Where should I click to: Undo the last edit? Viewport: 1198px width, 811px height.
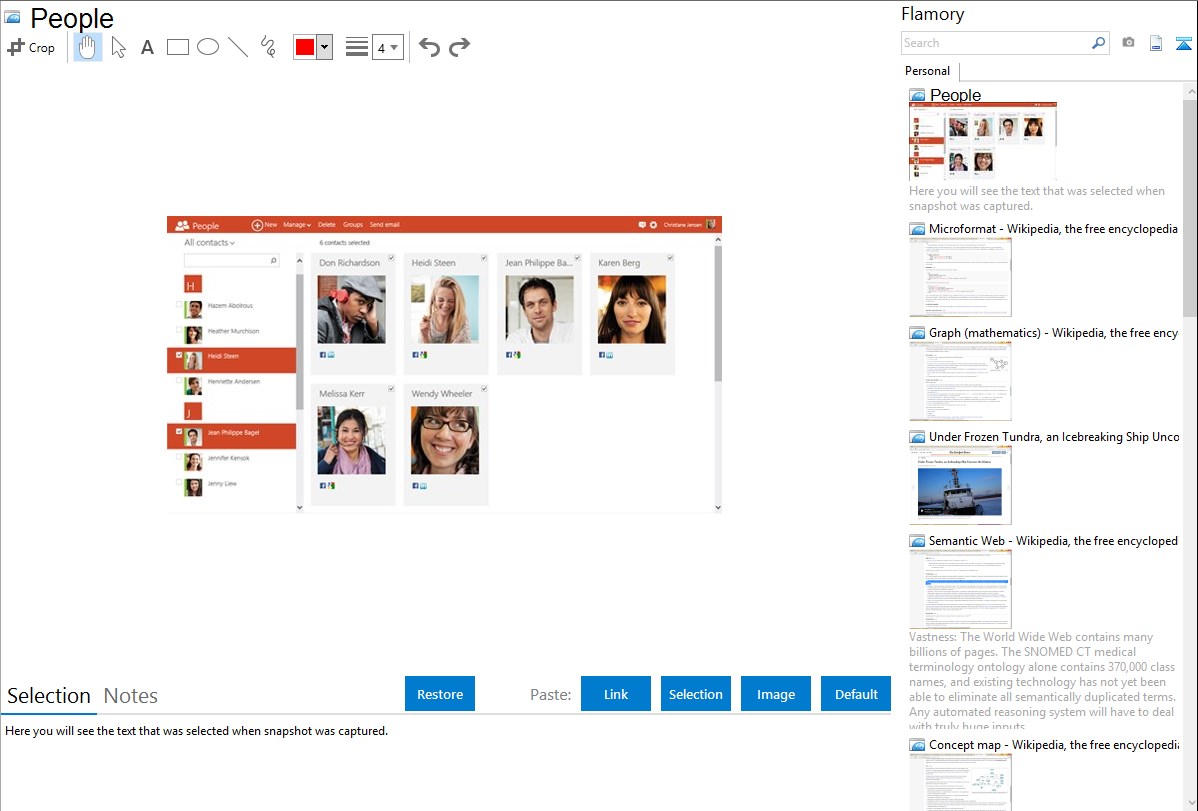[429, 47]
